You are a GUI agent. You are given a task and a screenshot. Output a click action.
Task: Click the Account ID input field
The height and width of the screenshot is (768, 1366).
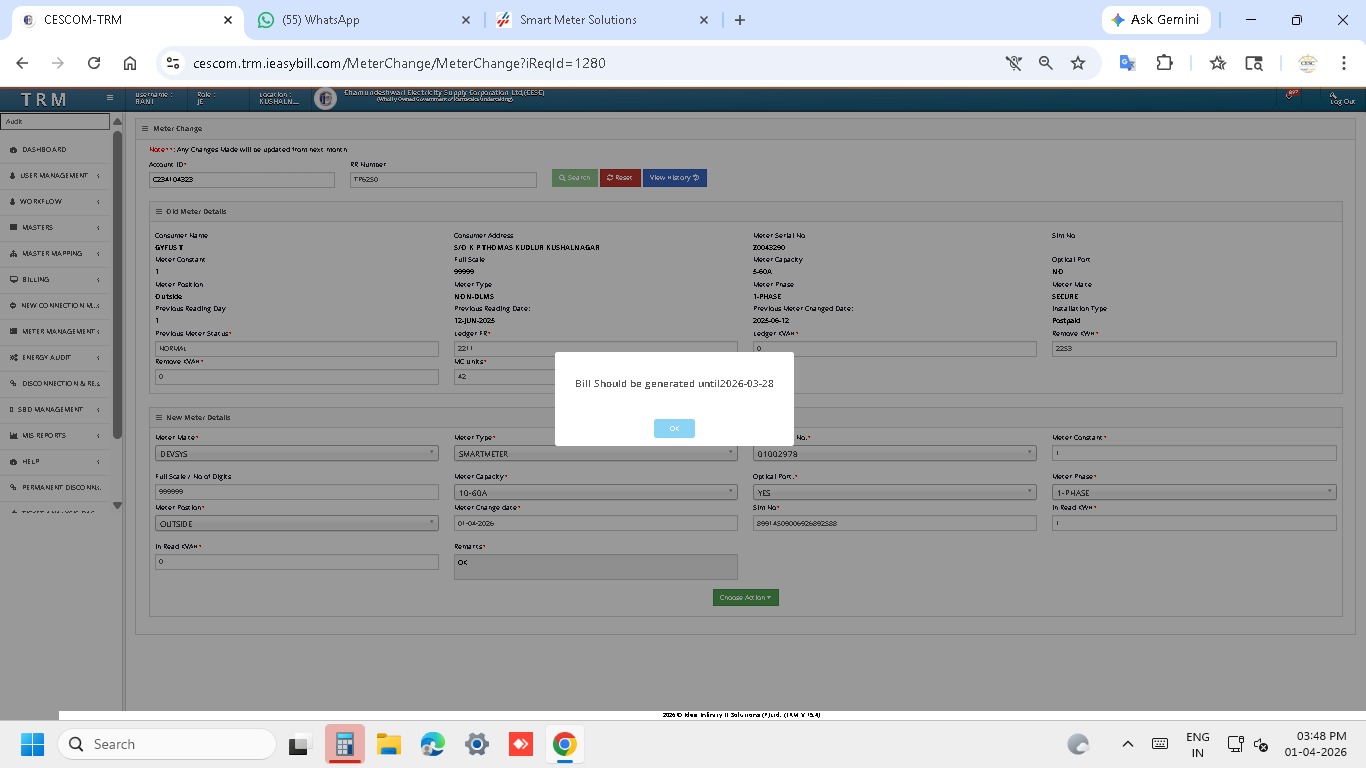pyautogui.click(x=242, y=180)
